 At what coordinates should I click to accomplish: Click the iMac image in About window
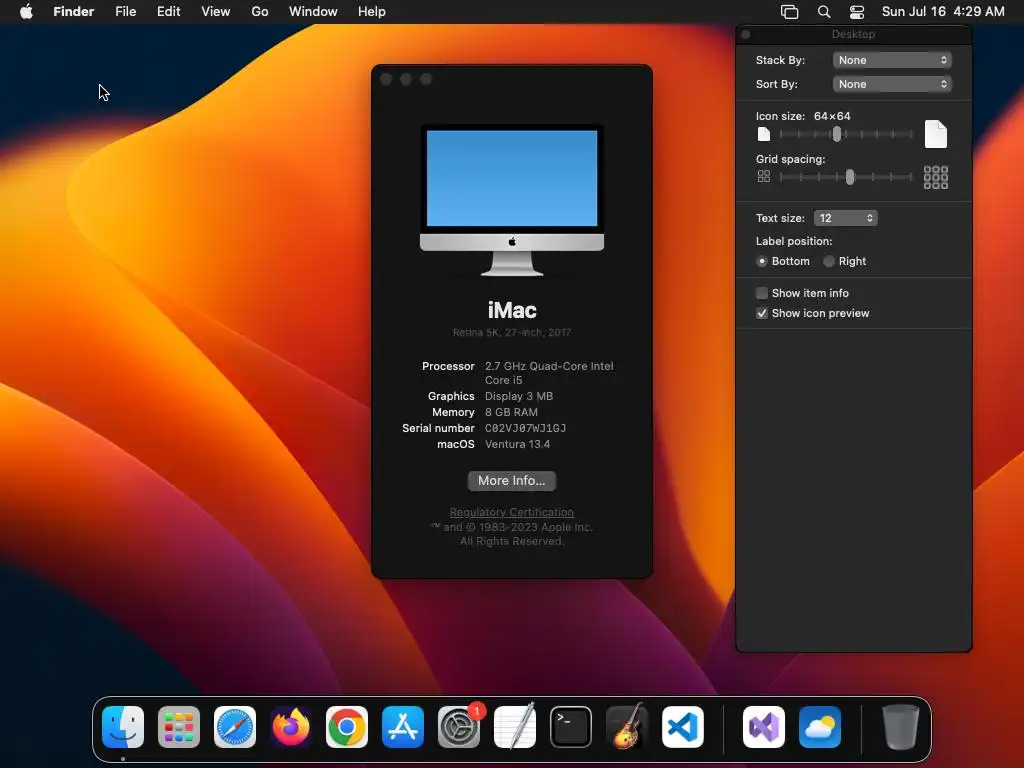pyautogui.click(x=512, y=200)
